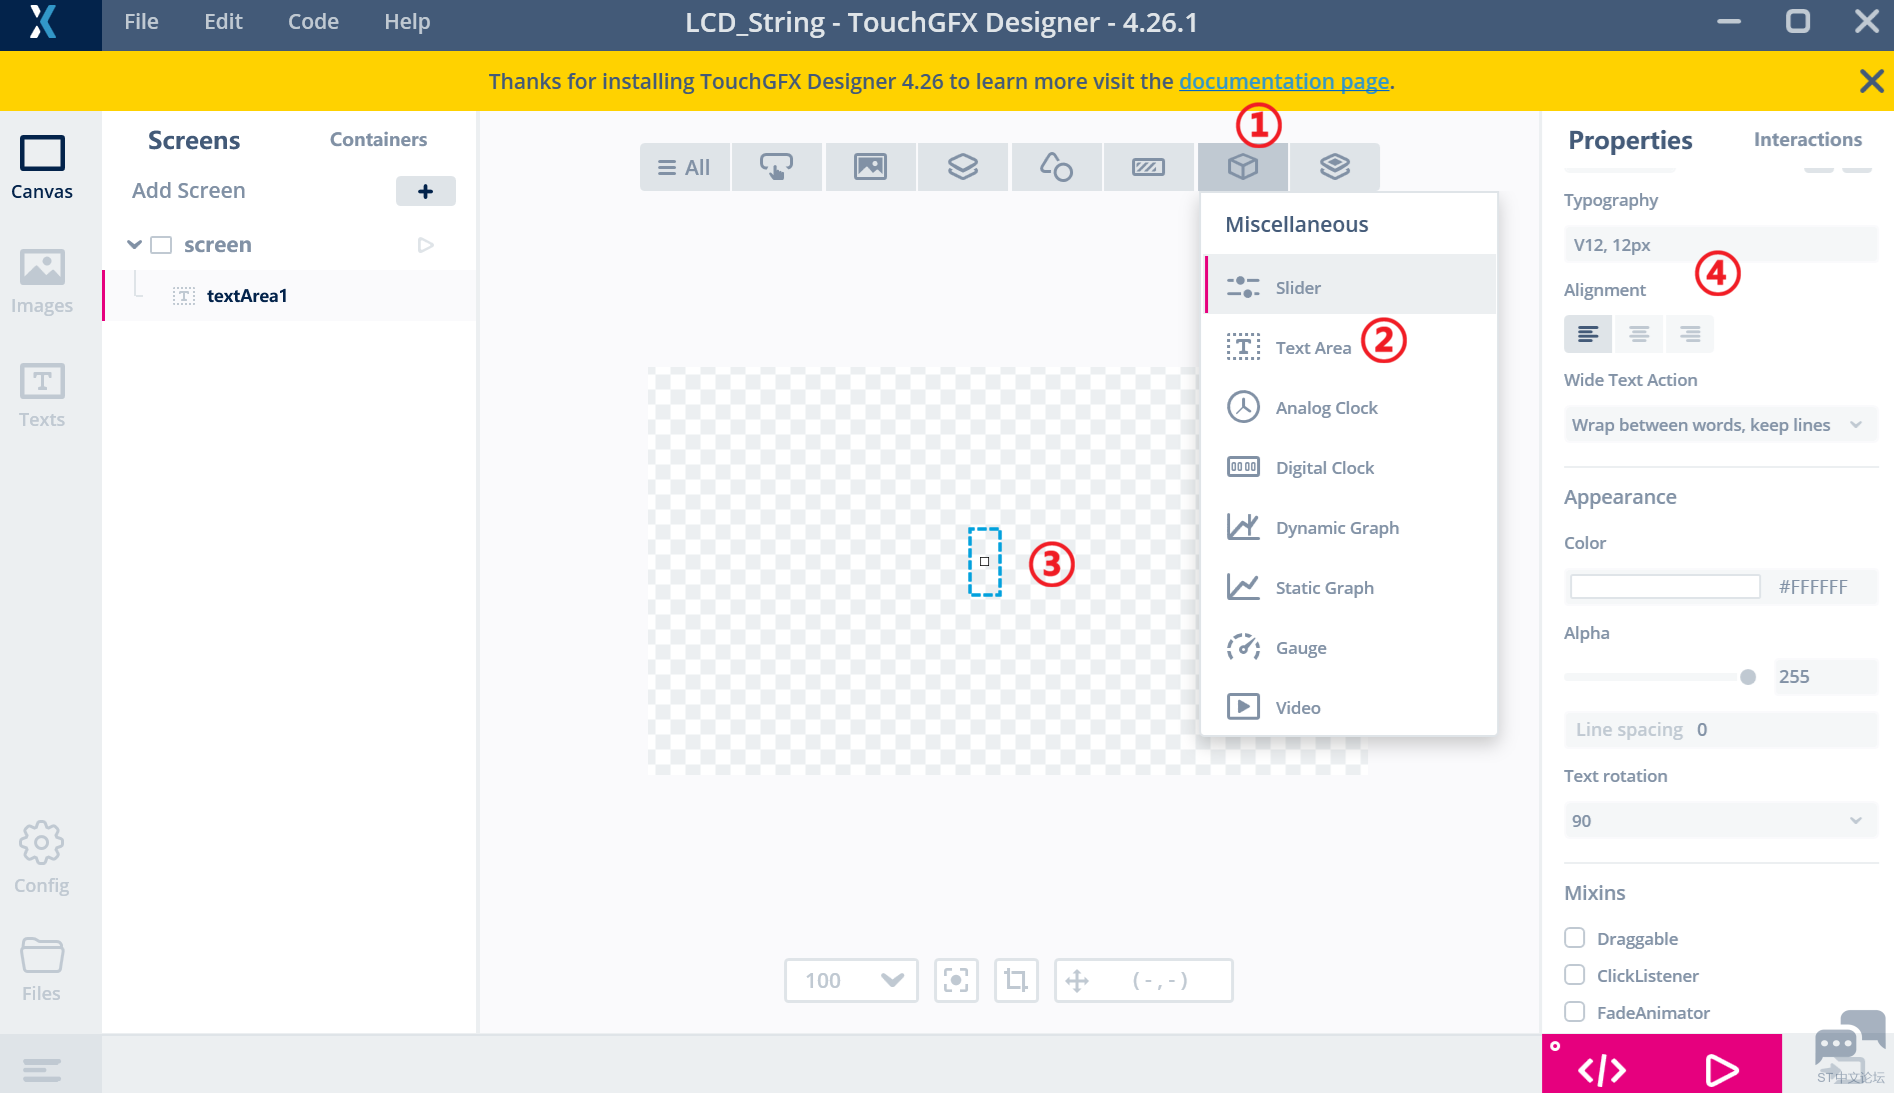
Task: Open the Config section in sidebar
Action: (x=42, y=858)
